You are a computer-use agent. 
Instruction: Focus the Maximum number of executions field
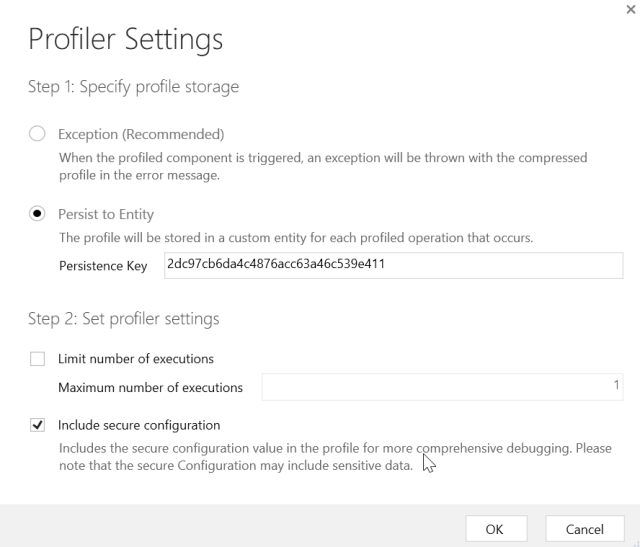click(443, 387)
